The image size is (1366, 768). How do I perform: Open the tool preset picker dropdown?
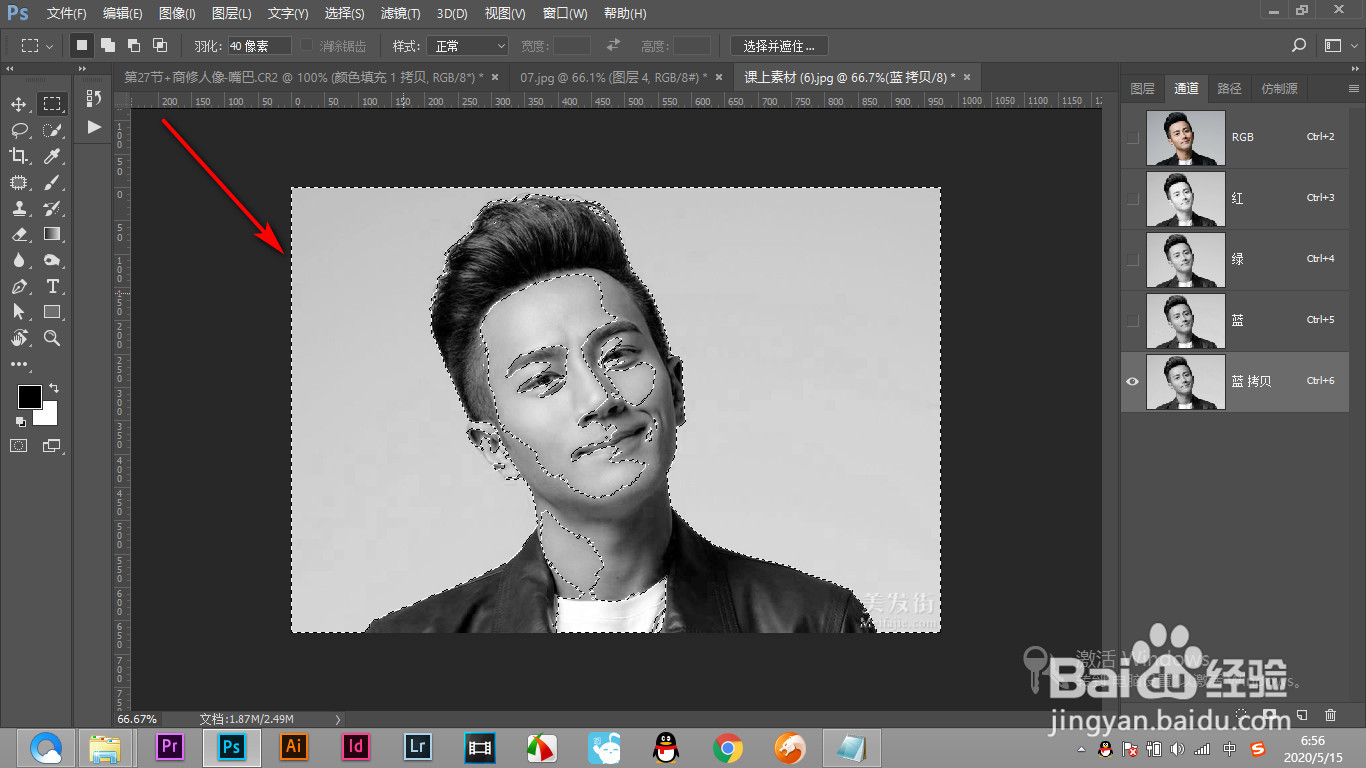click(x=38, y=46)
